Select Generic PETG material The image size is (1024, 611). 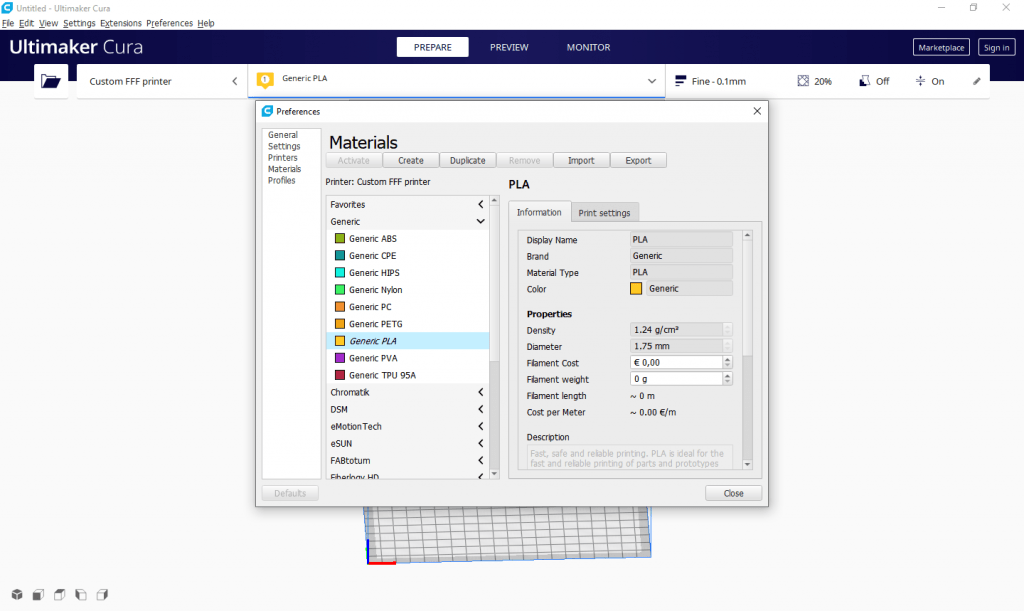click(408, 324)
